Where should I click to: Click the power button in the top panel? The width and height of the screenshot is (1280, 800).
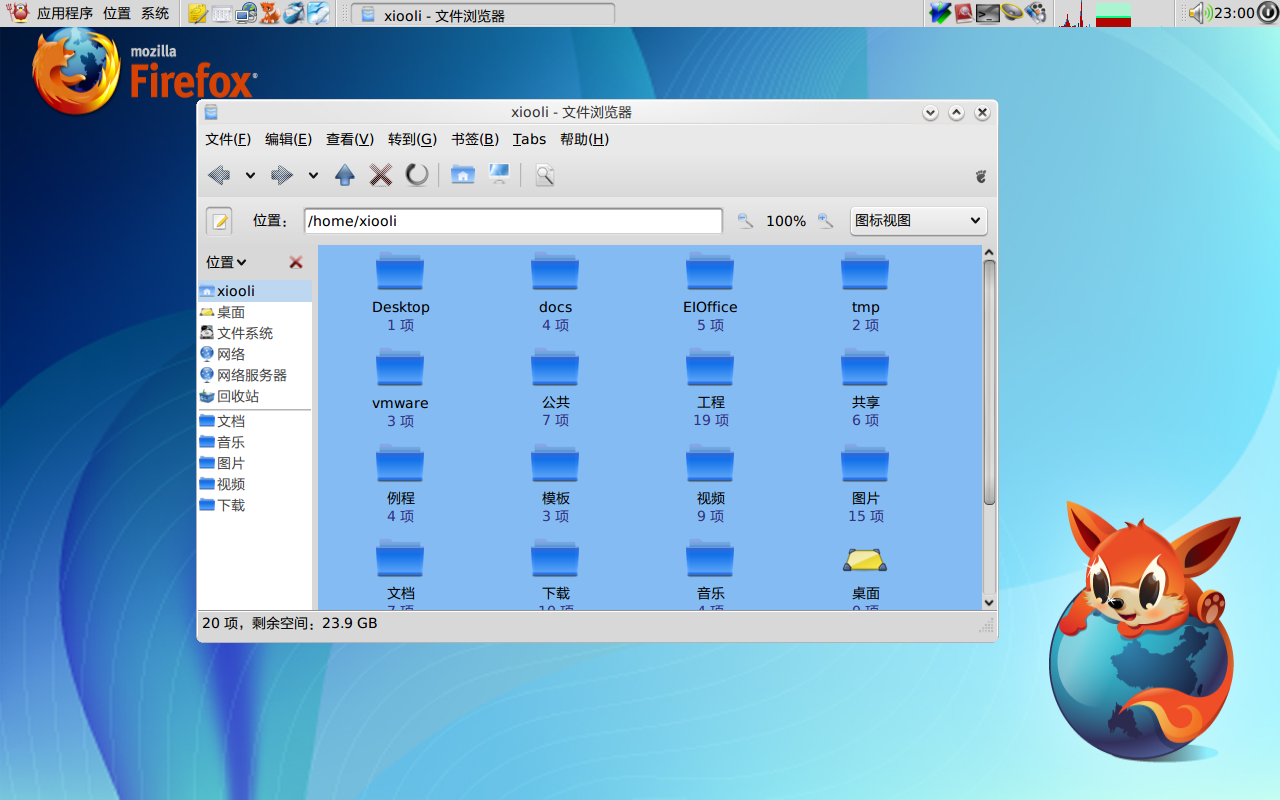coord(1266,13)
